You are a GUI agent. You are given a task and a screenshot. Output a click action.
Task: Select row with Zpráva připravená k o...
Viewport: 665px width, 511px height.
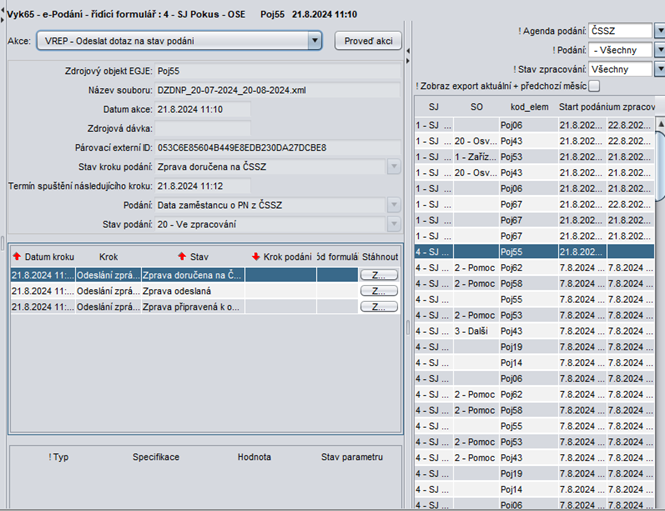pos(205,307)
